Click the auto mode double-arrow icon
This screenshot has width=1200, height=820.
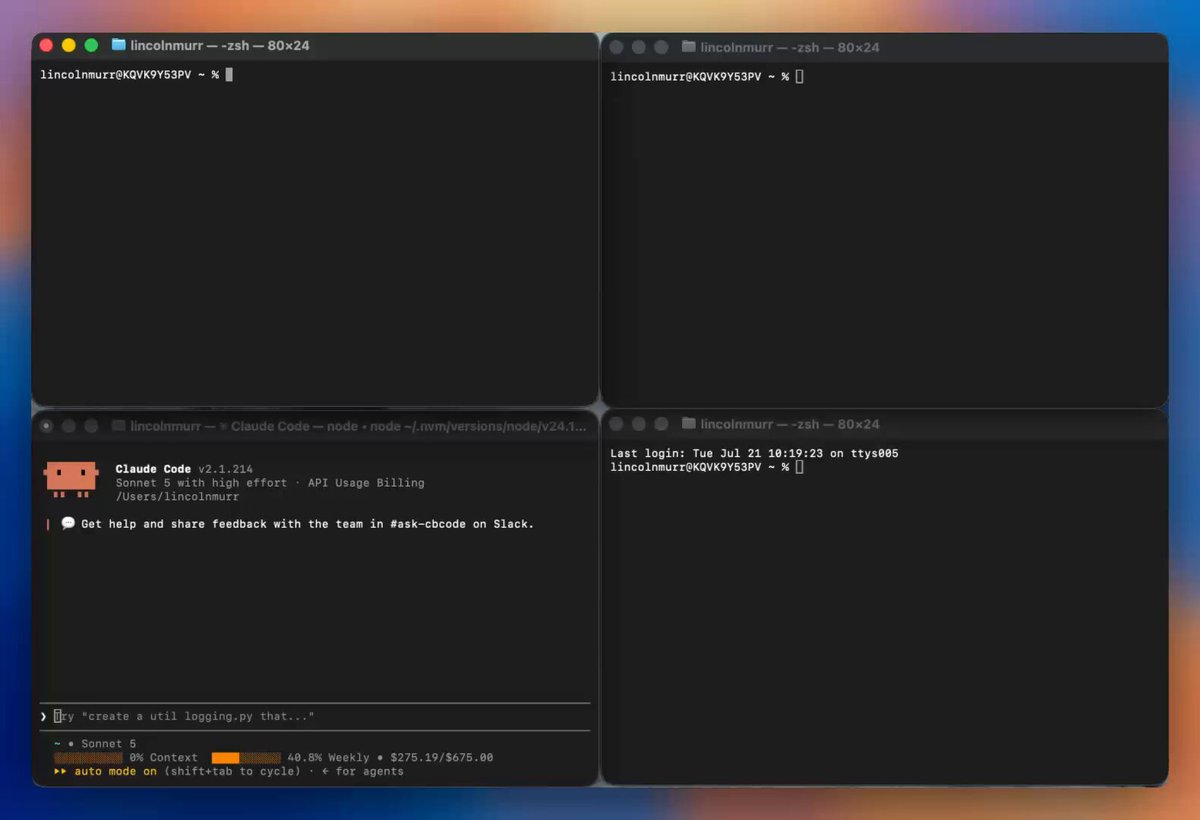pyautogui.click(x=61, y=772)
